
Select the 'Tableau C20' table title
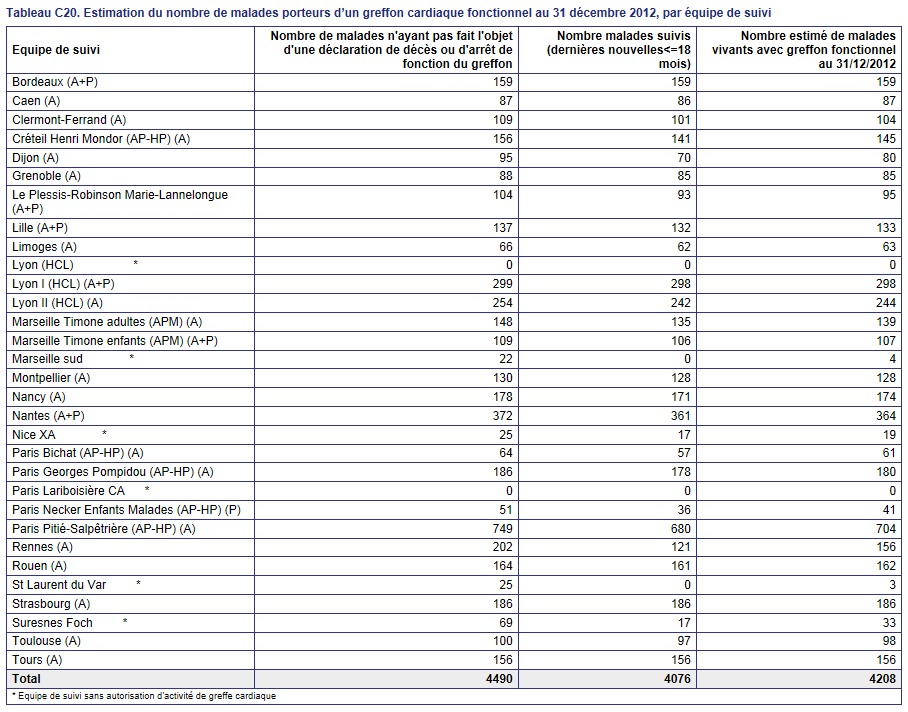[x=388, y=13]
